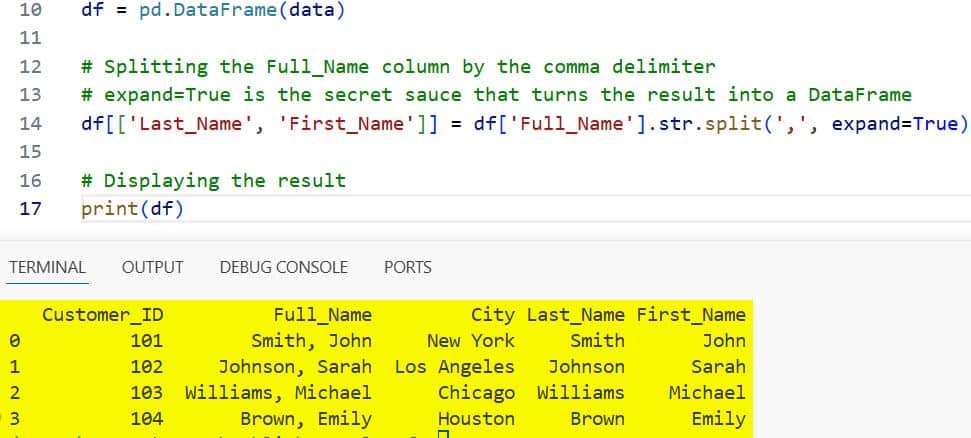The image size is (971, 438).
Task: Place cursor on the print(df) statement
Action: coord(132,209)
